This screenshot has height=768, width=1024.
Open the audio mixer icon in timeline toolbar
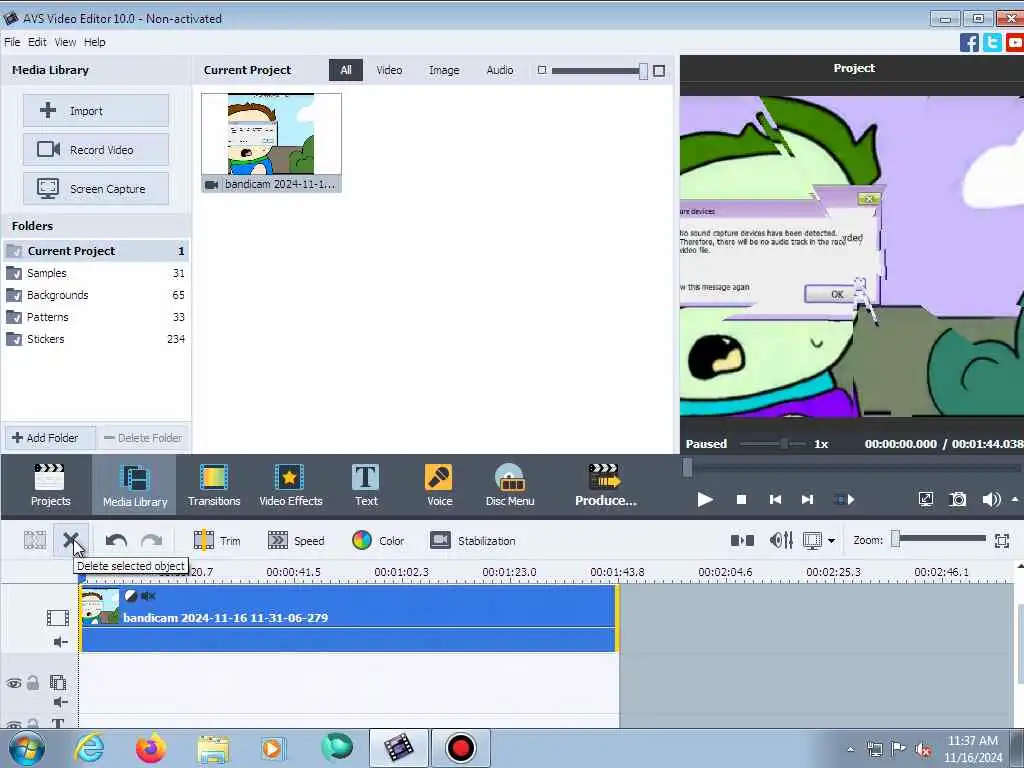[x=780, y=540]
